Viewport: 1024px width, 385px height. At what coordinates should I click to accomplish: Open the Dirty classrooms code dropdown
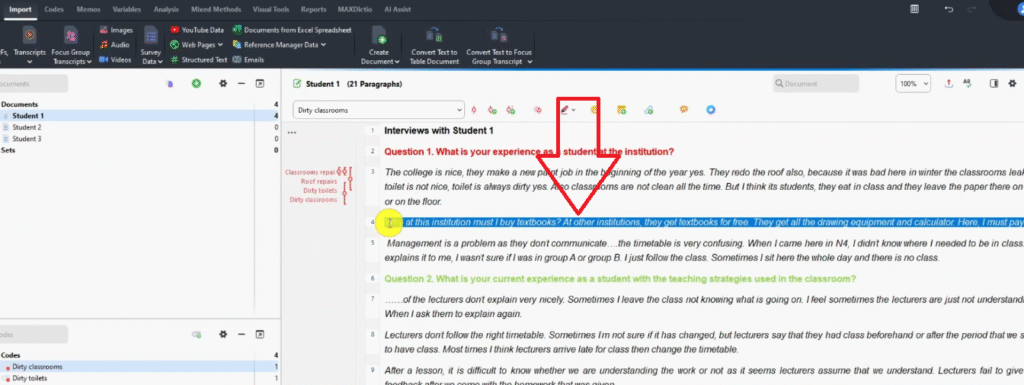[378, 110]
